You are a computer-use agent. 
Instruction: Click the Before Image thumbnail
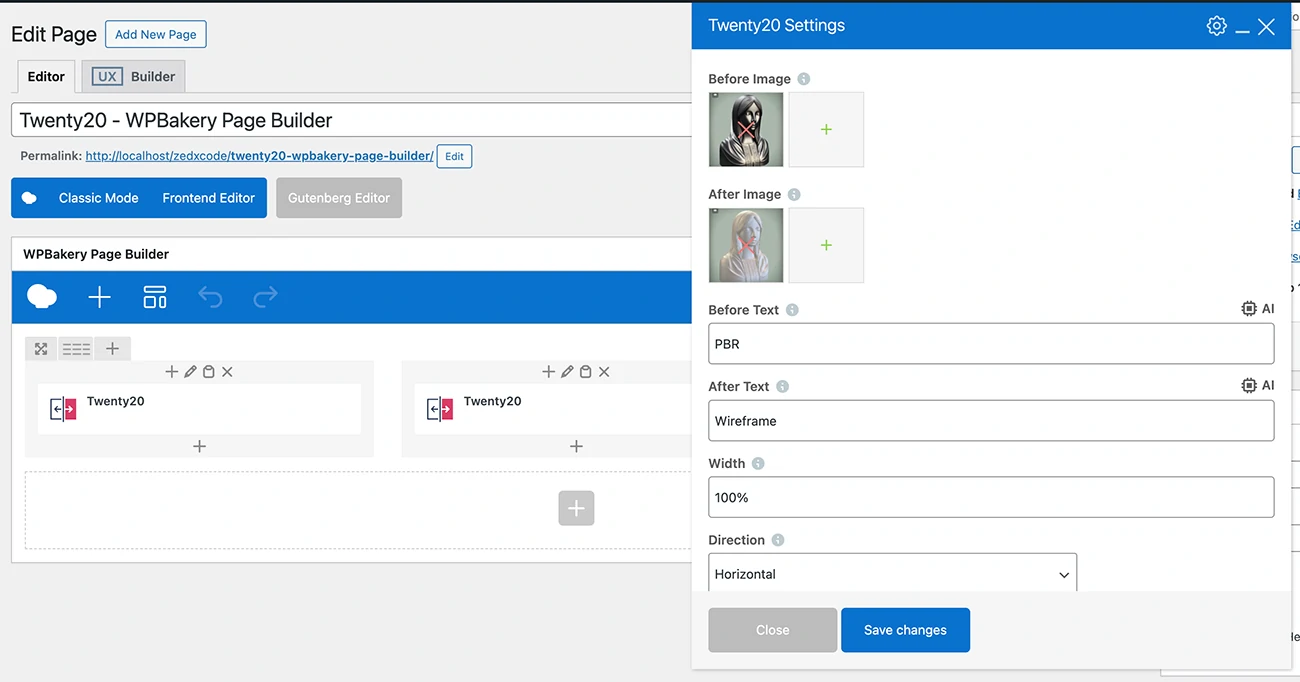pyautogui.click(x=746, y=130)
